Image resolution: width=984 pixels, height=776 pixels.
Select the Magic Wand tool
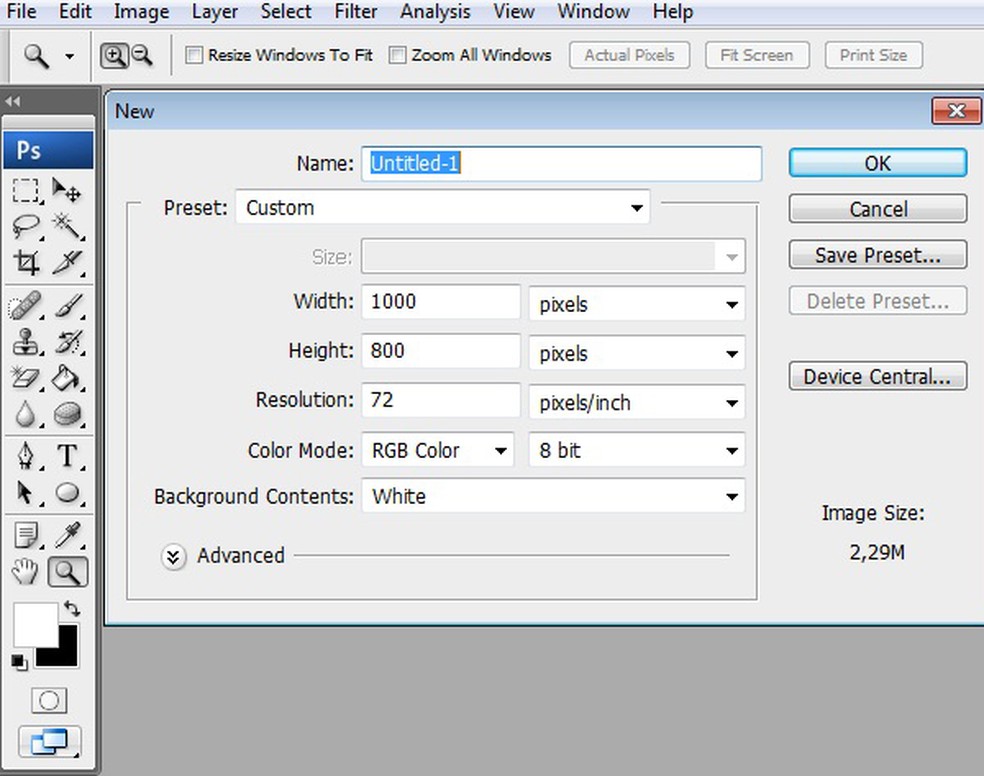[x=67, y=226]
